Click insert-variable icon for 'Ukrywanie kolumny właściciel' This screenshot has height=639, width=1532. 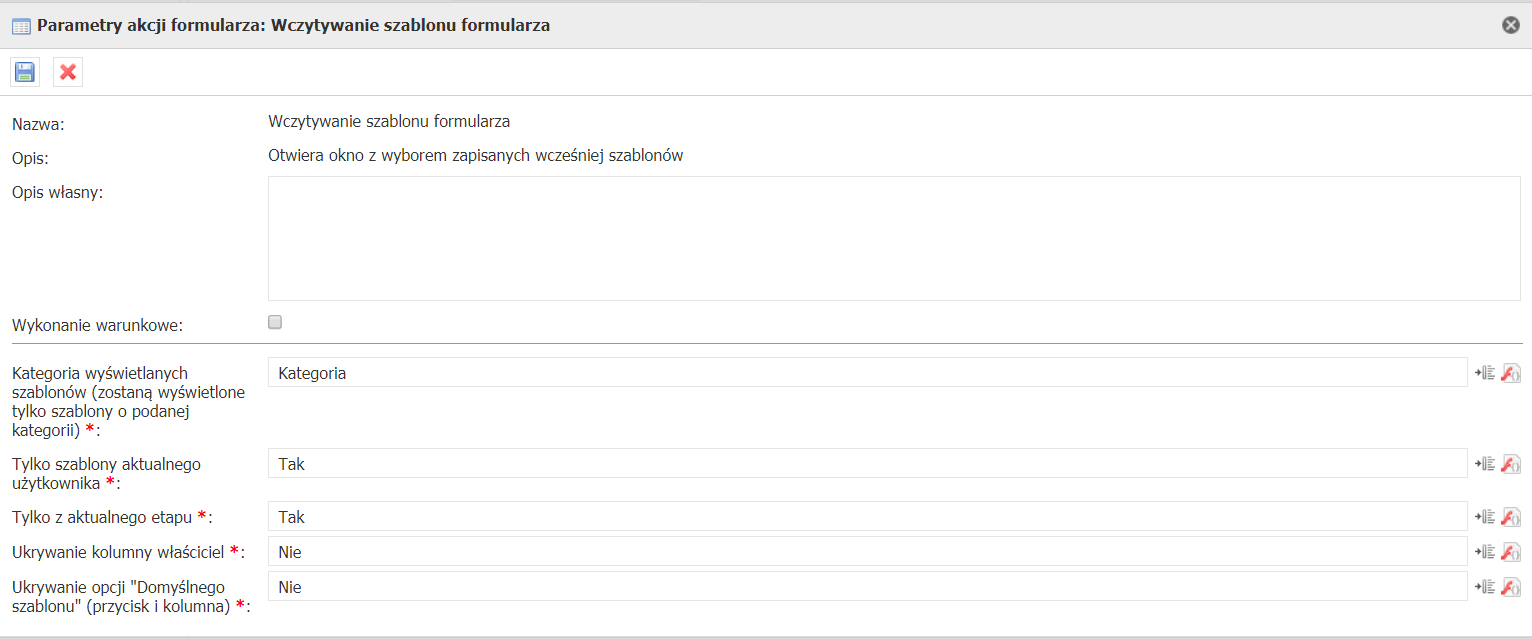tap(1485, 552)
